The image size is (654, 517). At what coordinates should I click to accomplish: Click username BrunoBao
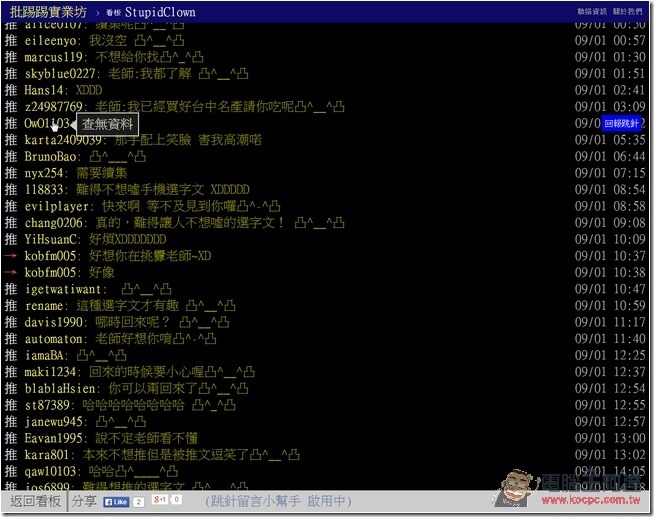click(50, 157)
